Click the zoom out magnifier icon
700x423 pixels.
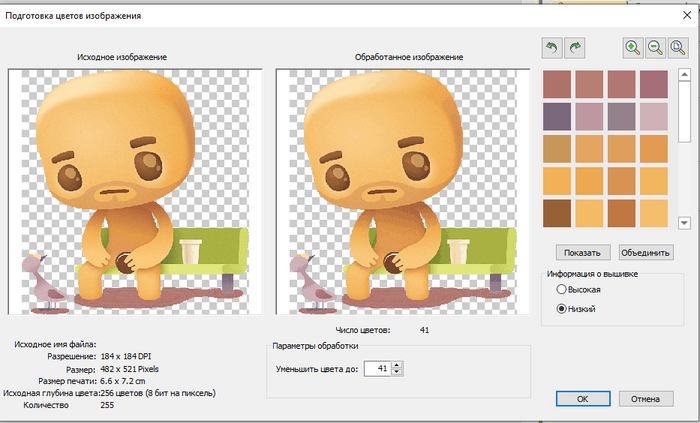pos(655,48)
